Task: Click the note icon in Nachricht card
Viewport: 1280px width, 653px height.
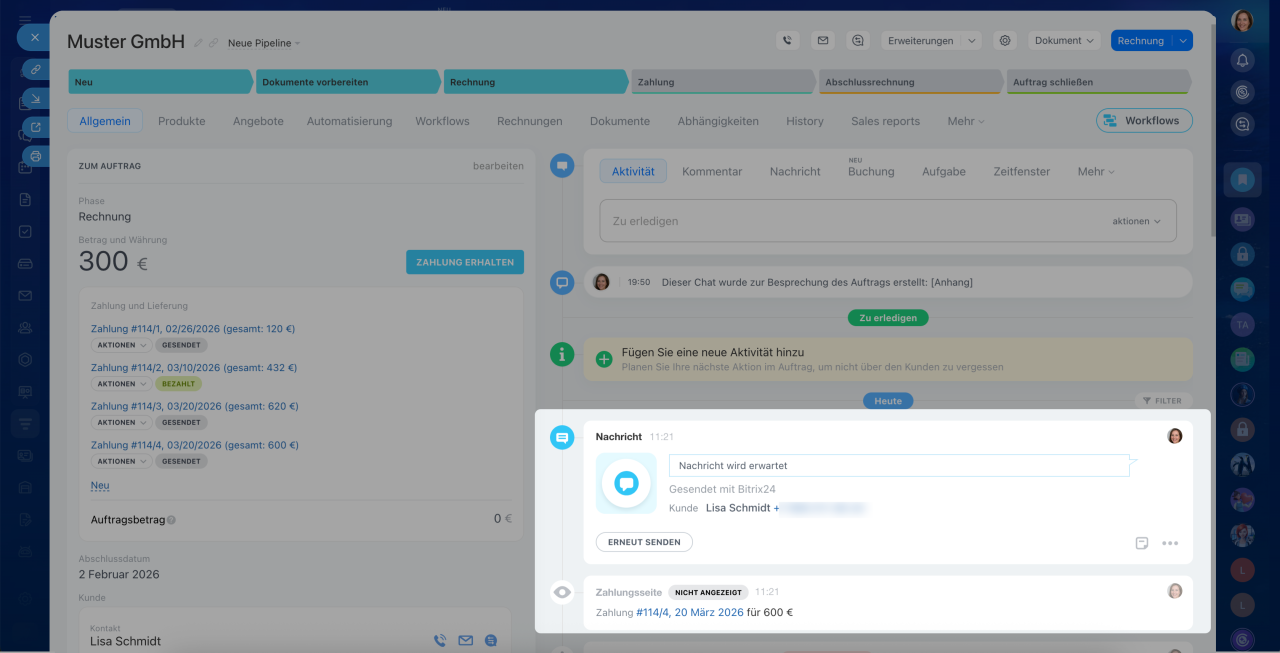Action: [x=1142, y=543]
